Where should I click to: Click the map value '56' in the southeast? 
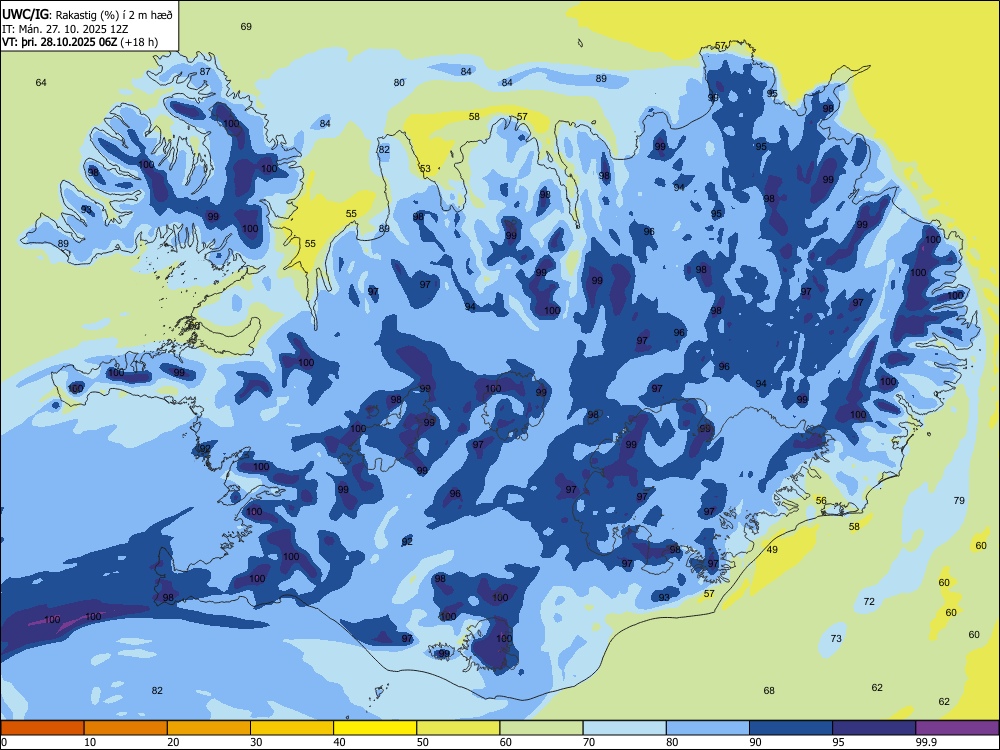(821, 501)
